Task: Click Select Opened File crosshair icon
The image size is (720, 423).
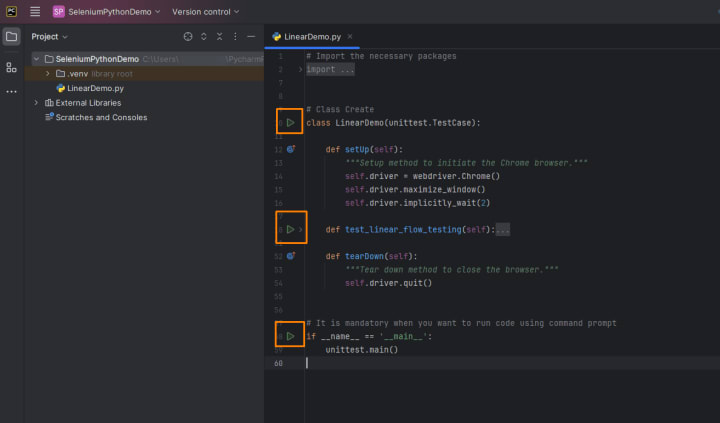Action: point(188,37)
